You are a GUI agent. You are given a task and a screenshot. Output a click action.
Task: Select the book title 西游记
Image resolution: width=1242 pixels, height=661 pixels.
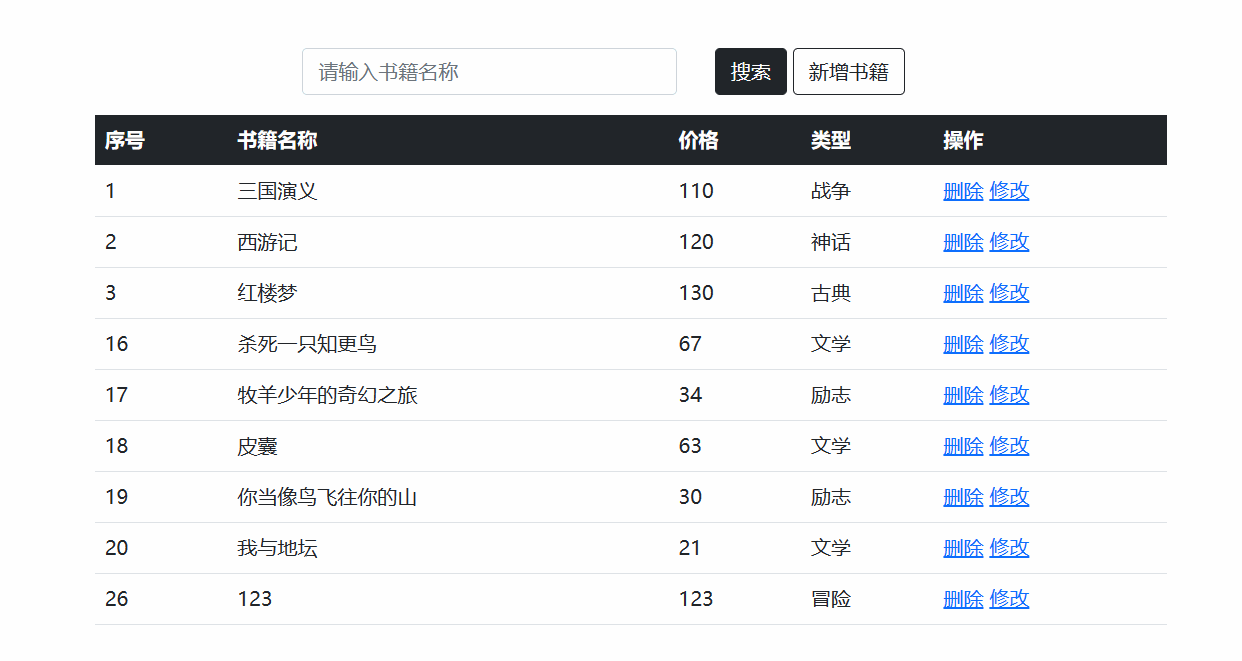point(267,242)
